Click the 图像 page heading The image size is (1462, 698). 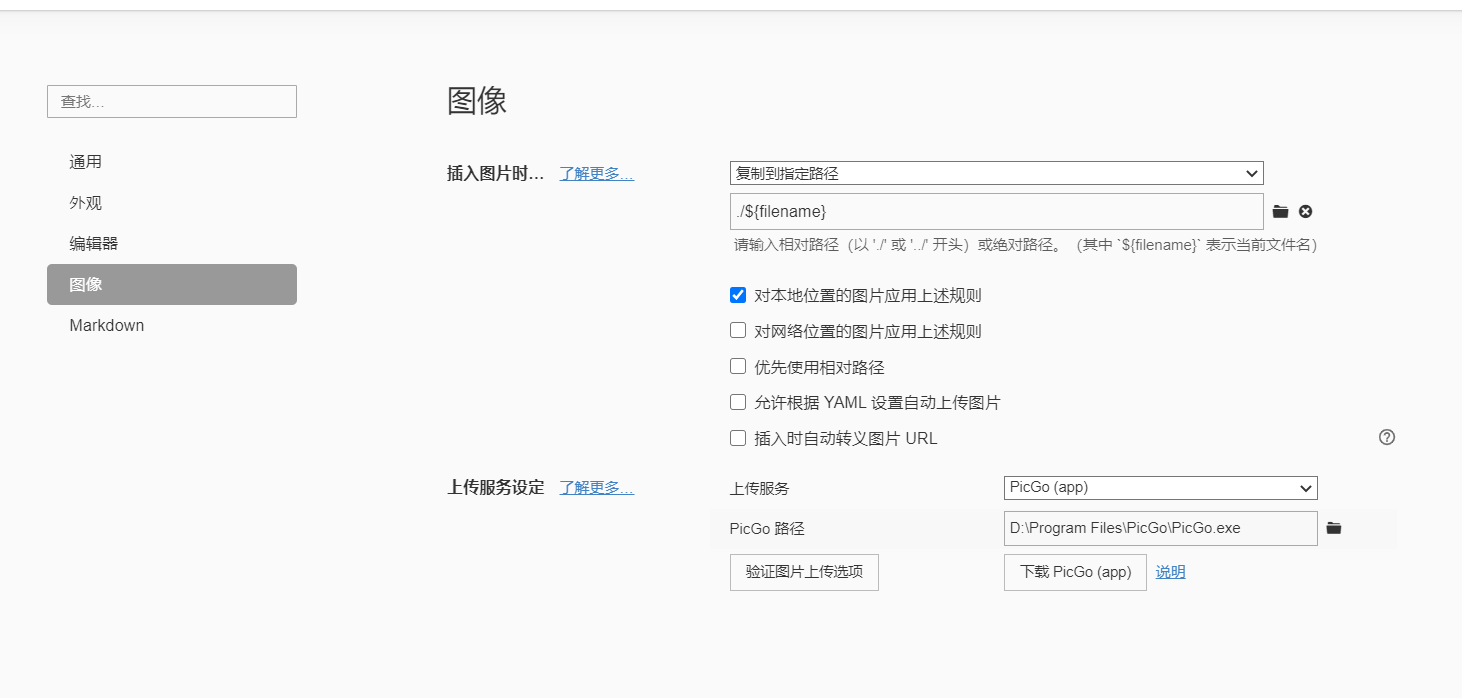[x=477, y=101]
